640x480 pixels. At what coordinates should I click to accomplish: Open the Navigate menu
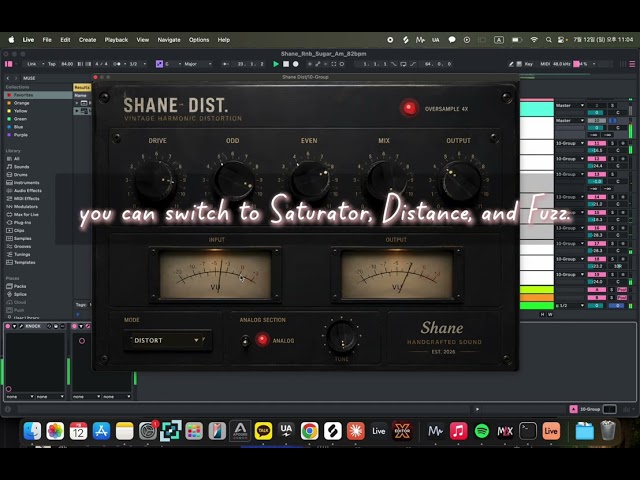click(x=169, y=40)
